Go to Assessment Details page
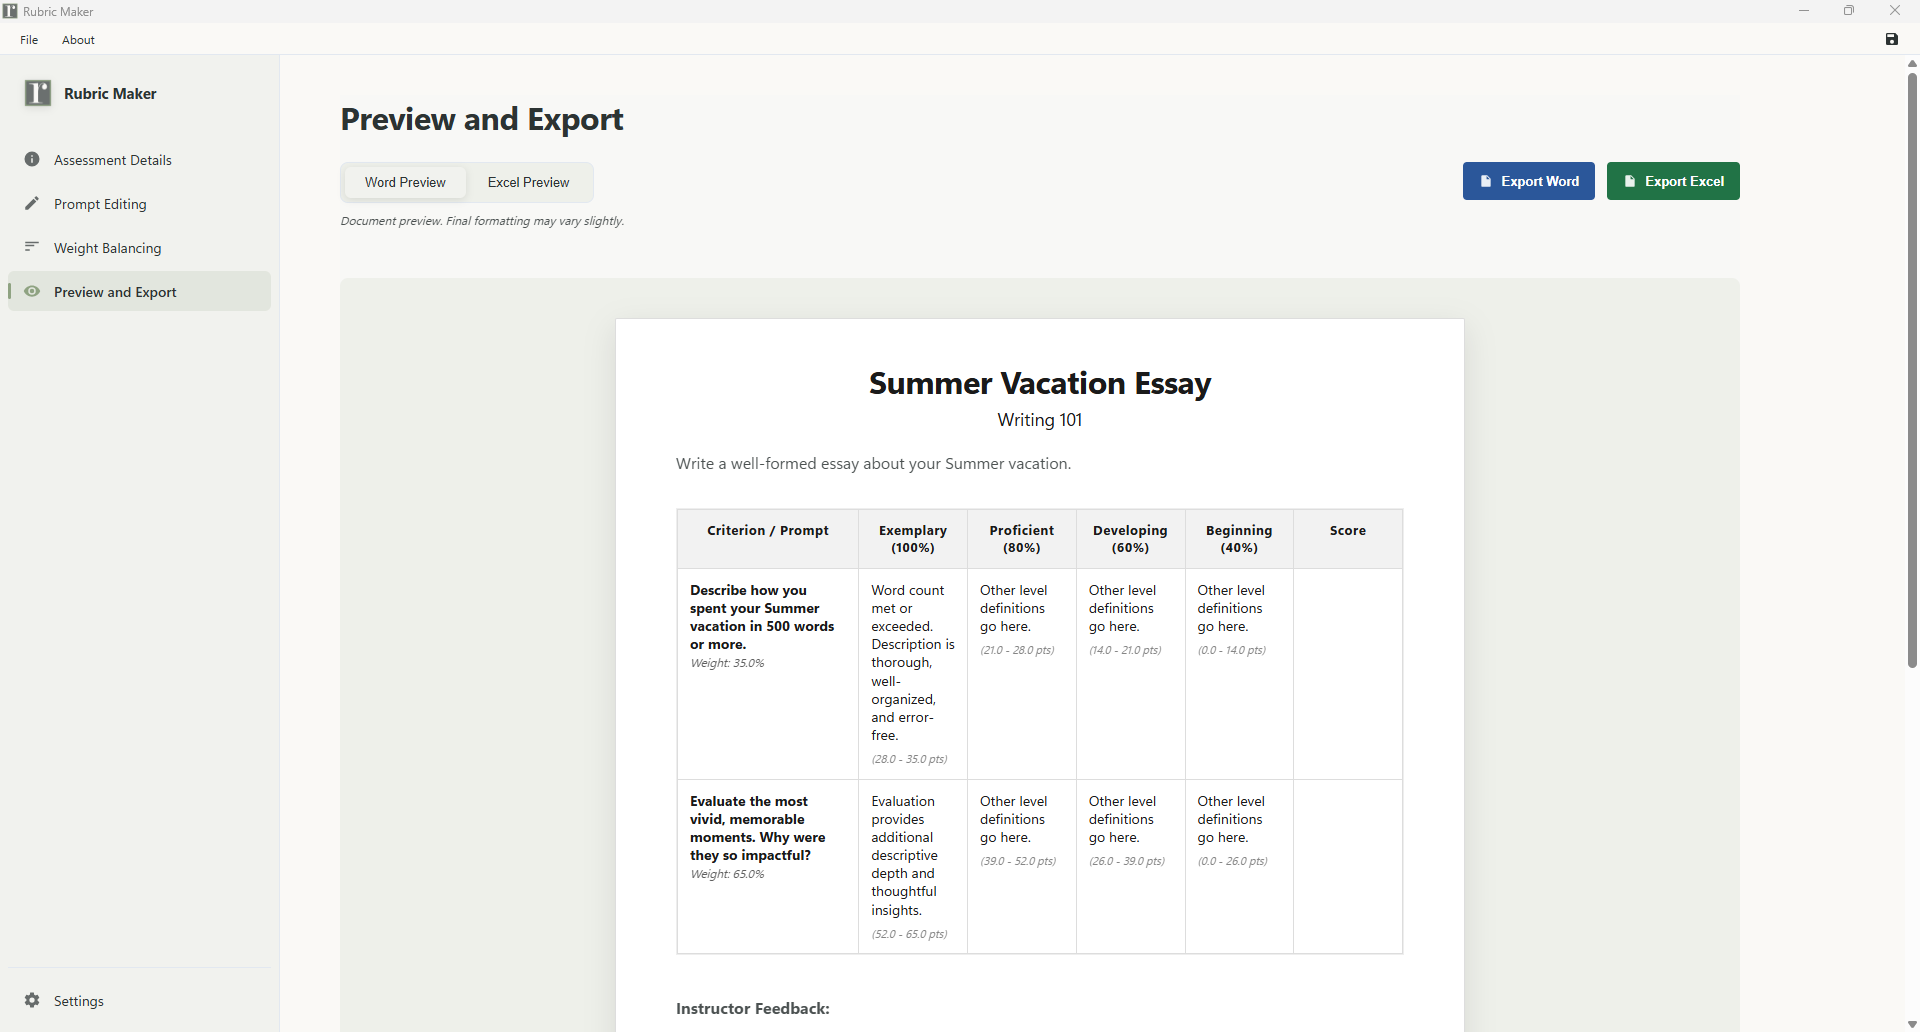Viewport: 1920px width, 1032px height. [140, 160]
